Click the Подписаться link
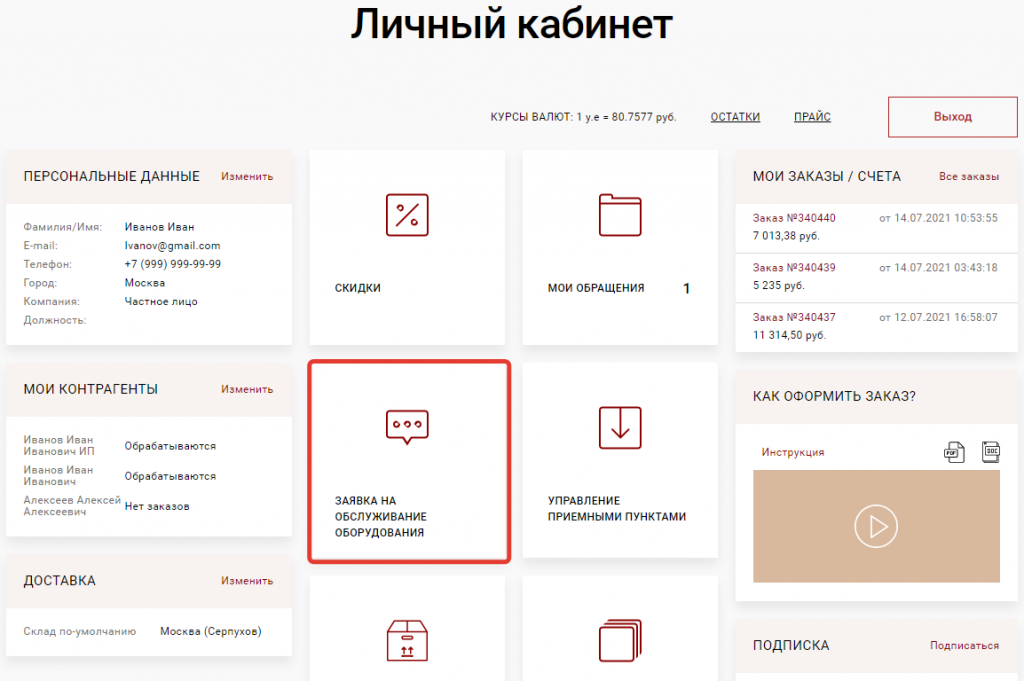1024x681 pixels. click(x=964, y=645)
